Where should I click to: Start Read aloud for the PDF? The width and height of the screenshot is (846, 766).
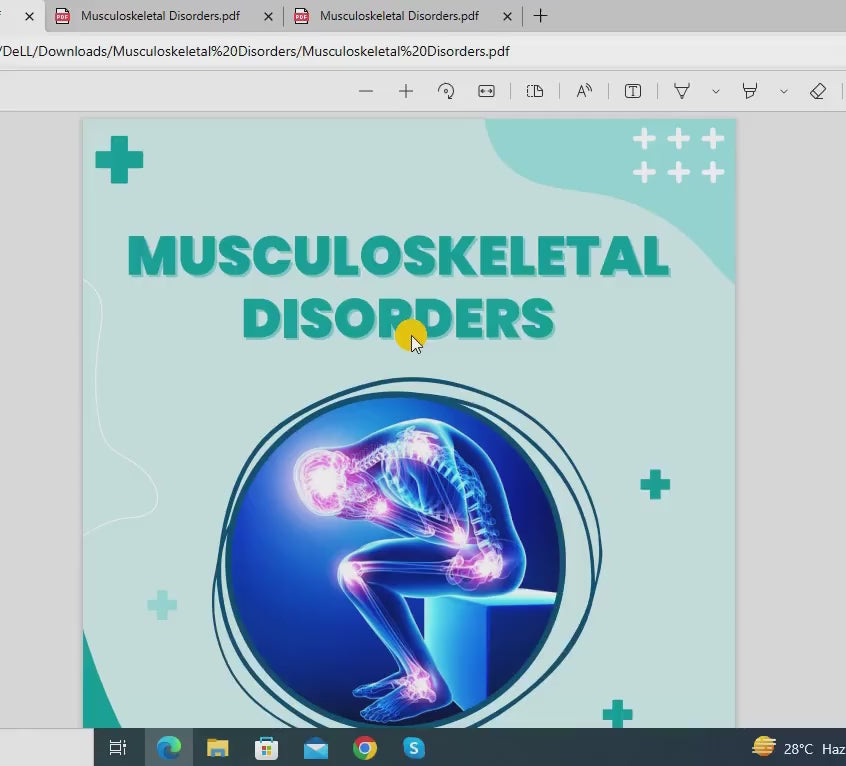(584, 91)
